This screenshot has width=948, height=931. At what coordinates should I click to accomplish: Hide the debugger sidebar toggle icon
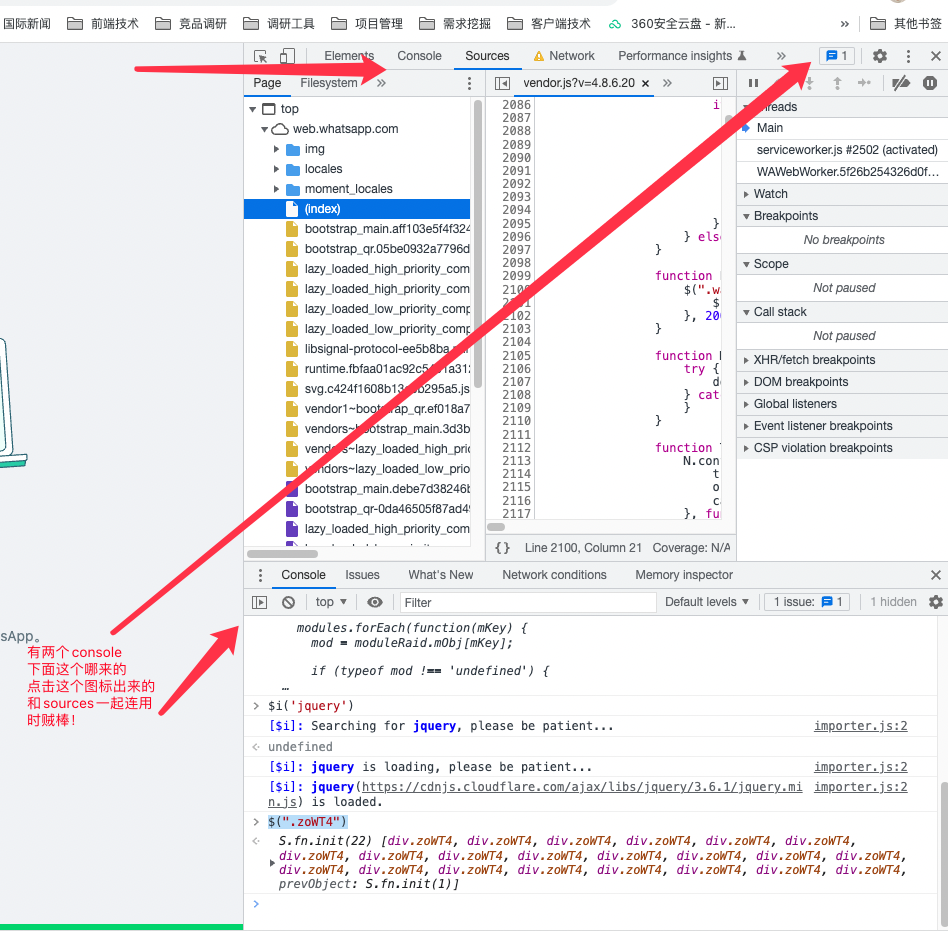coord(720,83)
